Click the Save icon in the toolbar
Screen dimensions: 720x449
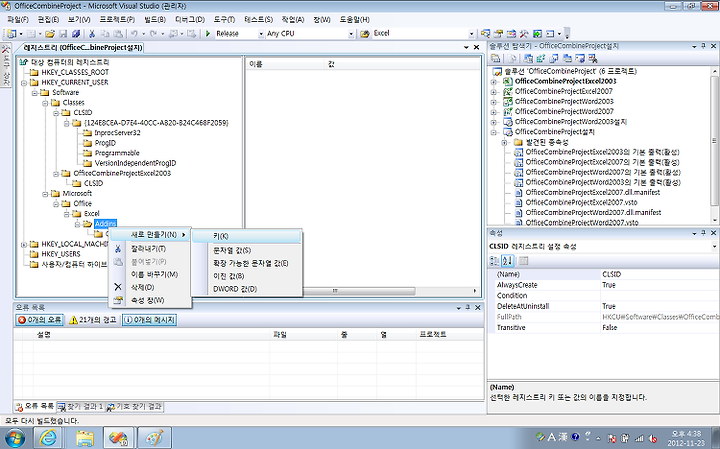point(63,34)
